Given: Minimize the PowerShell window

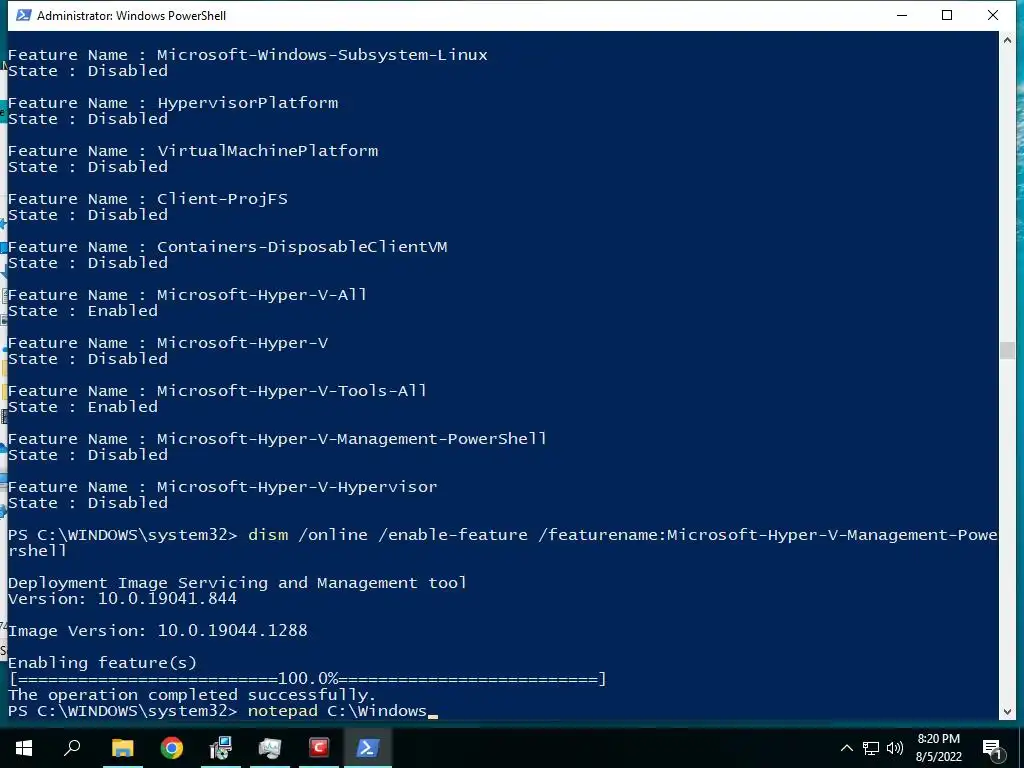Looking at the screenshot, I should tap(902, 15).
